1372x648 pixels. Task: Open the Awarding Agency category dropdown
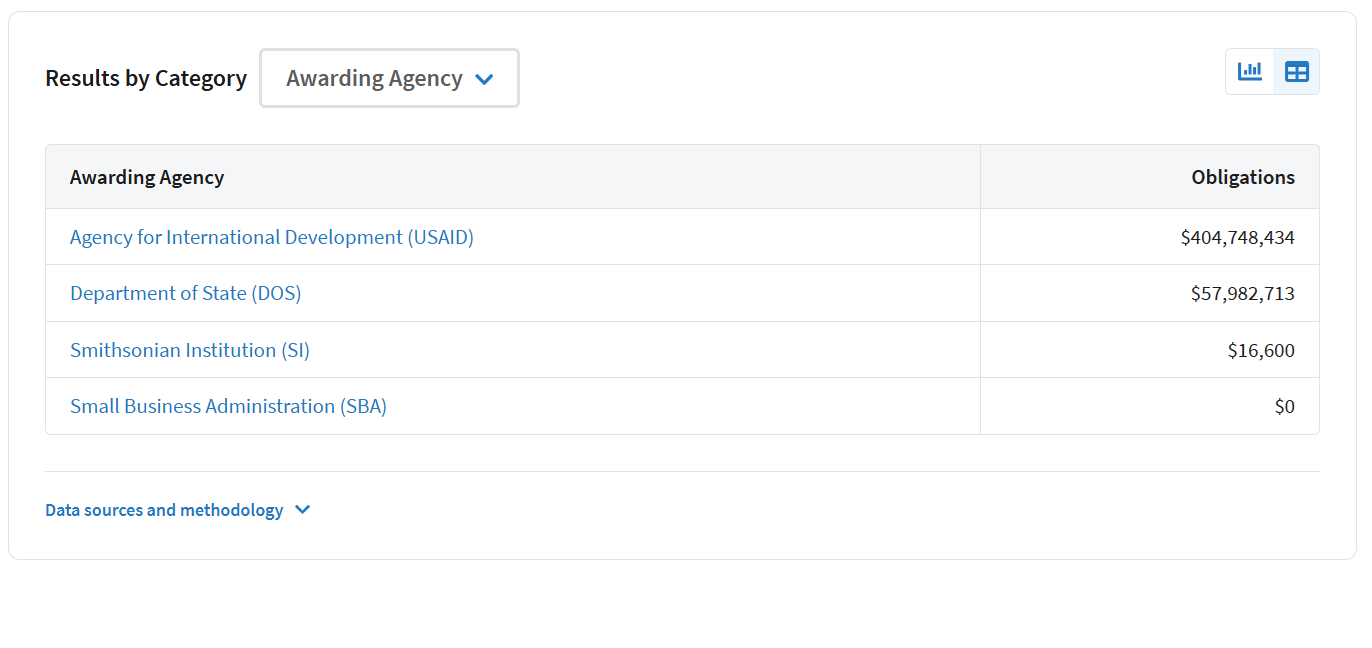point(389,78)
